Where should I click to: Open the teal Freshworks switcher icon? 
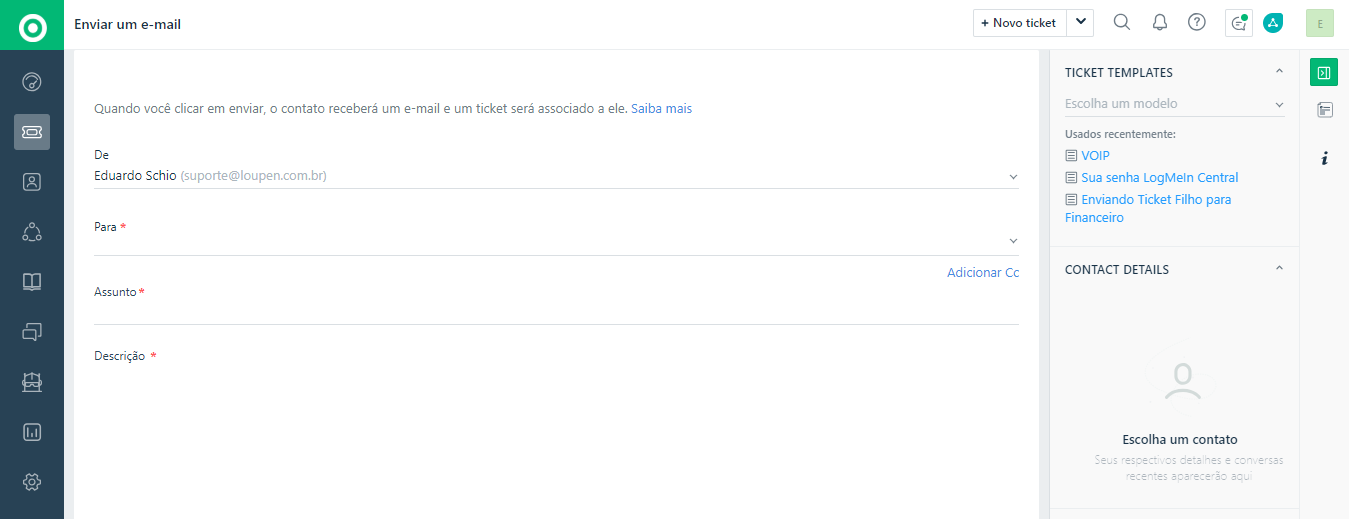[x=1273, y=23]
